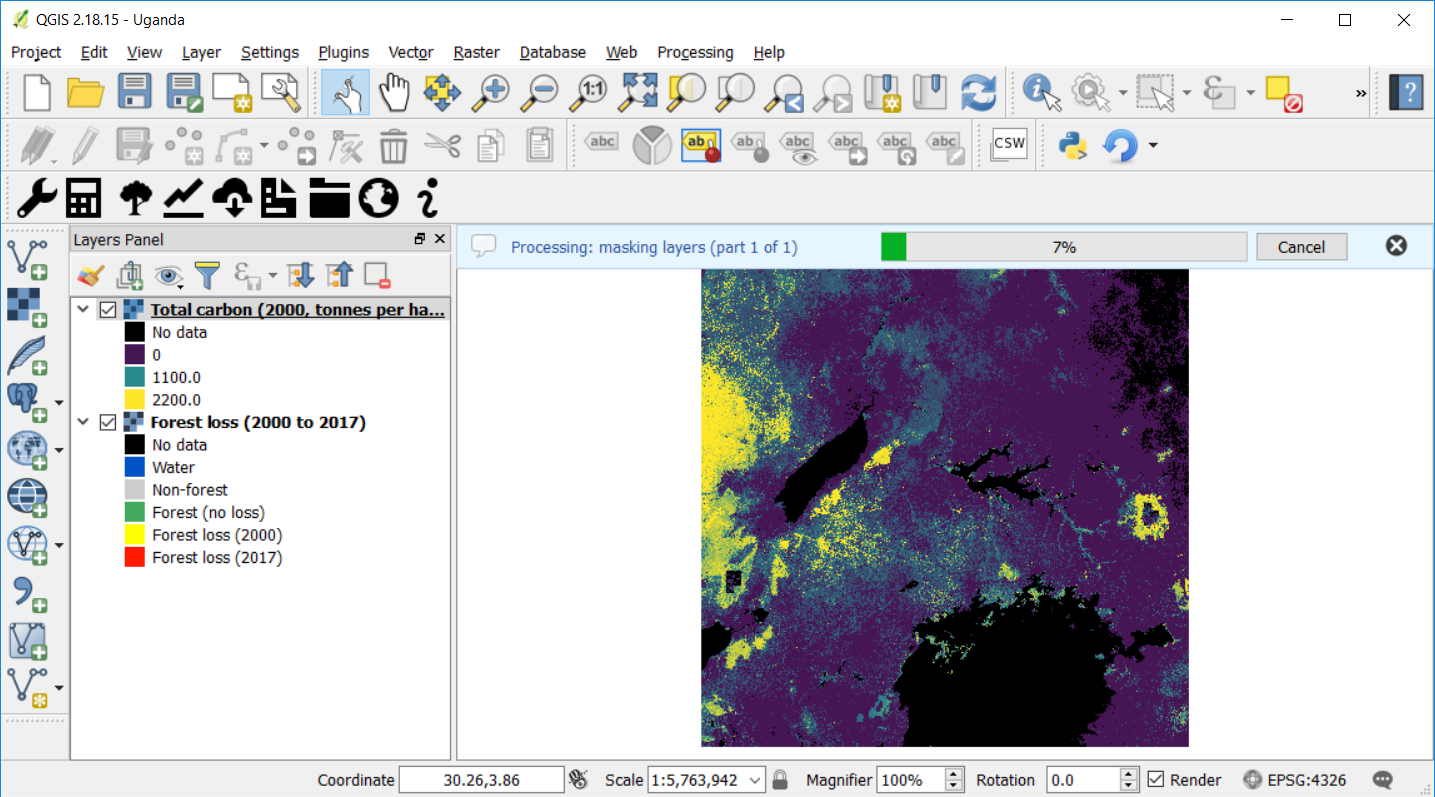Screen dimensions: 1435x797
Task: Toggle the Render checkbox in status bar
Action: [x=1156, y=780]
